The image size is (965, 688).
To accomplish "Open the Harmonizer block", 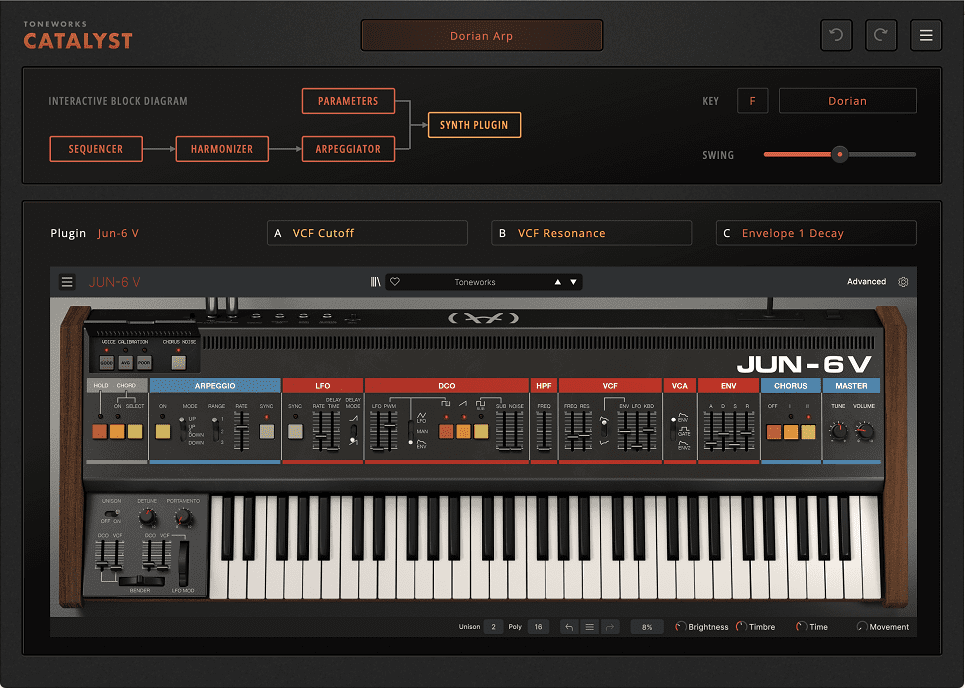I will pos(222,149).
